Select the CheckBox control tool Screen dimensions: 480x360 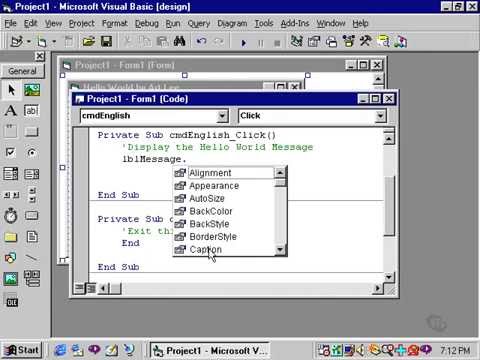[11, 152]
